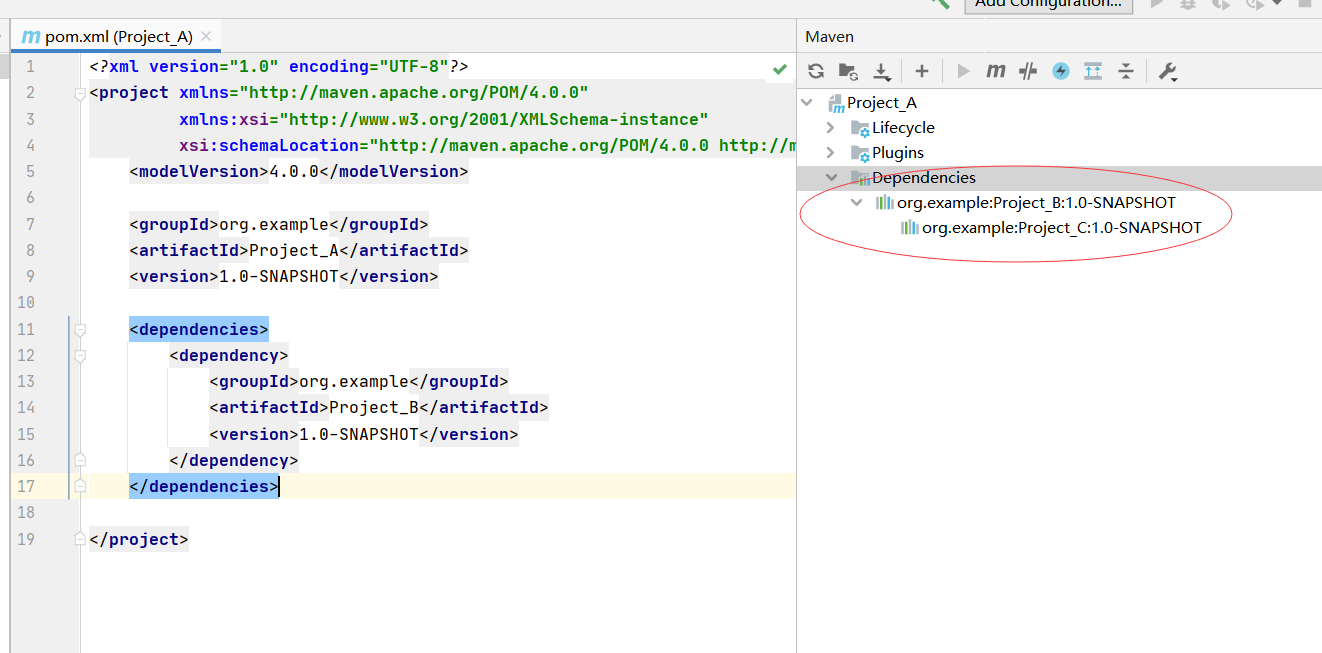Collapse the Dependencies node
The width and height of the screenshot is (1322, 653).
tap(831, 178)
